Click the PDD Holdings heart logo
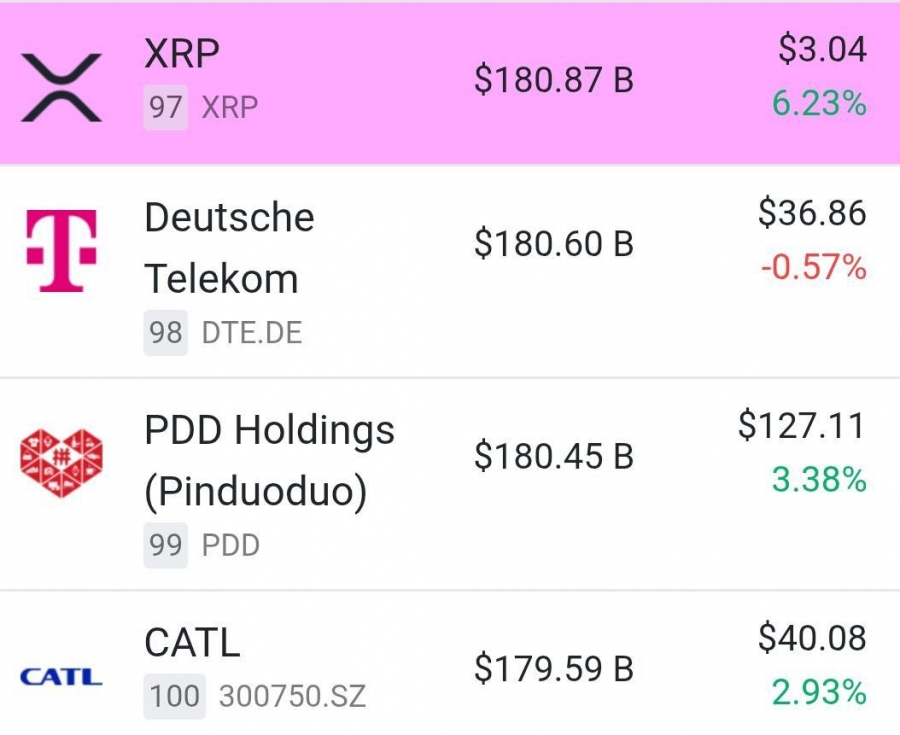900x735 pixels. pyautogui.click(x=61, y=463)
